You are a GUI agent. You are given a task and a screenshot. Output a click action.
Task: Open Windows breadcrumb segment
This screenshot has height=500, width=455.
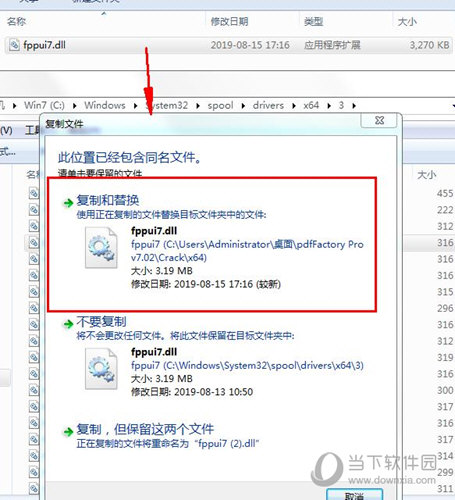pyautogui.click(x=105, y=105)
